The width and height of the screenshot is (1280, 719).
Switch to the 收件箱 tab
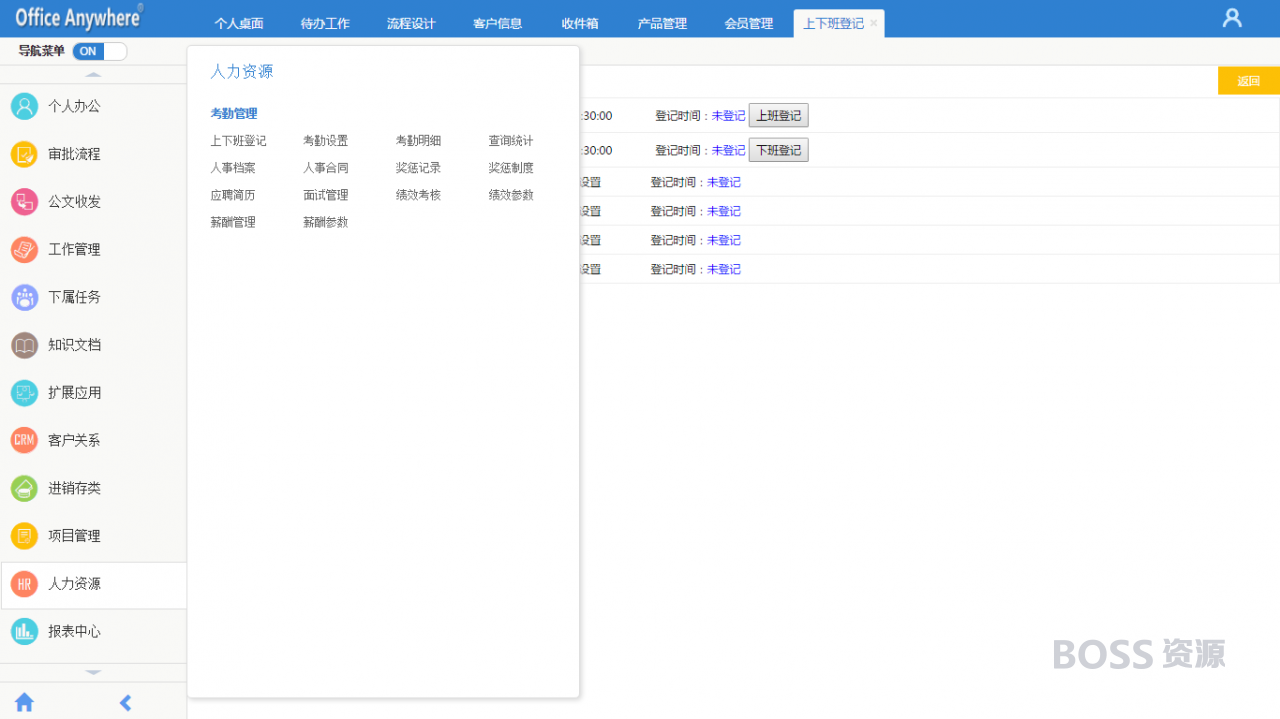580,23
